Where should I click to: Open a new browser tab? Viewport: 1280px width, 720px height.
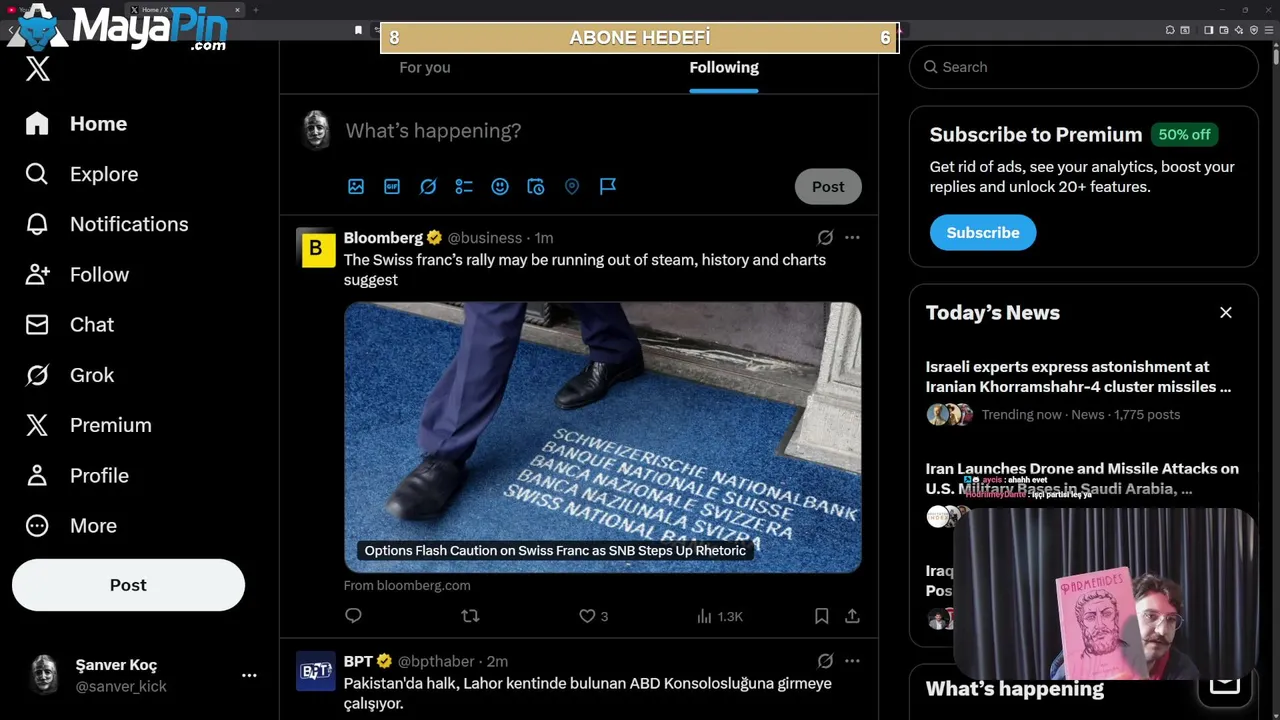(255, 10)
